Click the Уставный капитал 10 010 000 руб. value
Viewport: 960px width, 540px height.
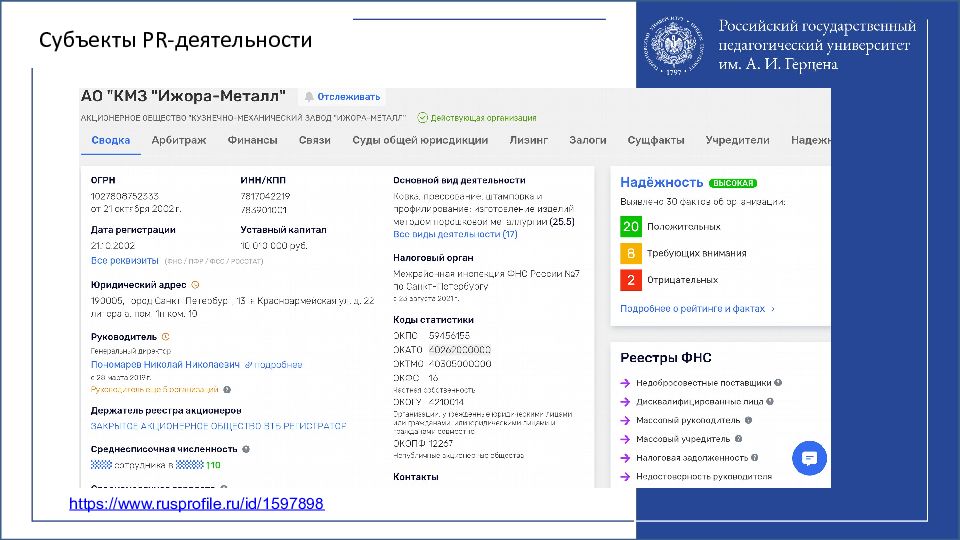tap(274, 246)
